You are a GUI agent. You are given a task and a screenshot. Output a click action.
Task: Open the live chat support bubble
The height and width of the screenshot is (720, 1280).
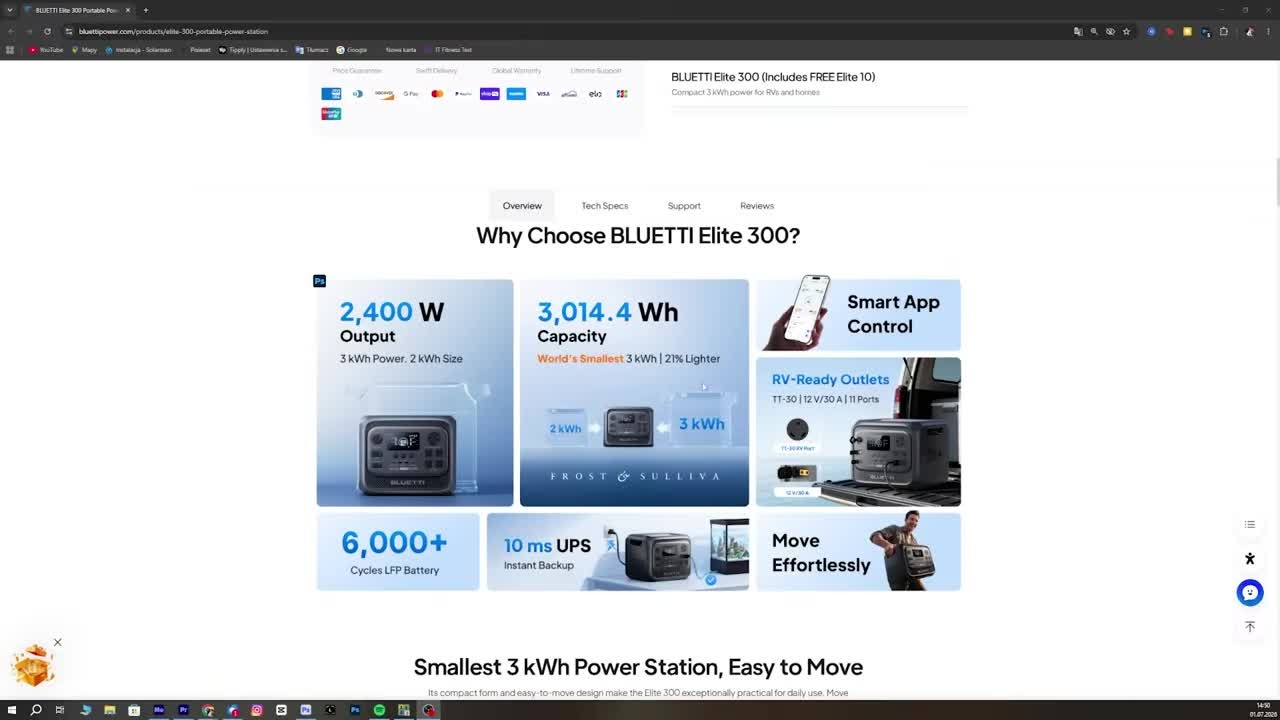point(1249,592)
